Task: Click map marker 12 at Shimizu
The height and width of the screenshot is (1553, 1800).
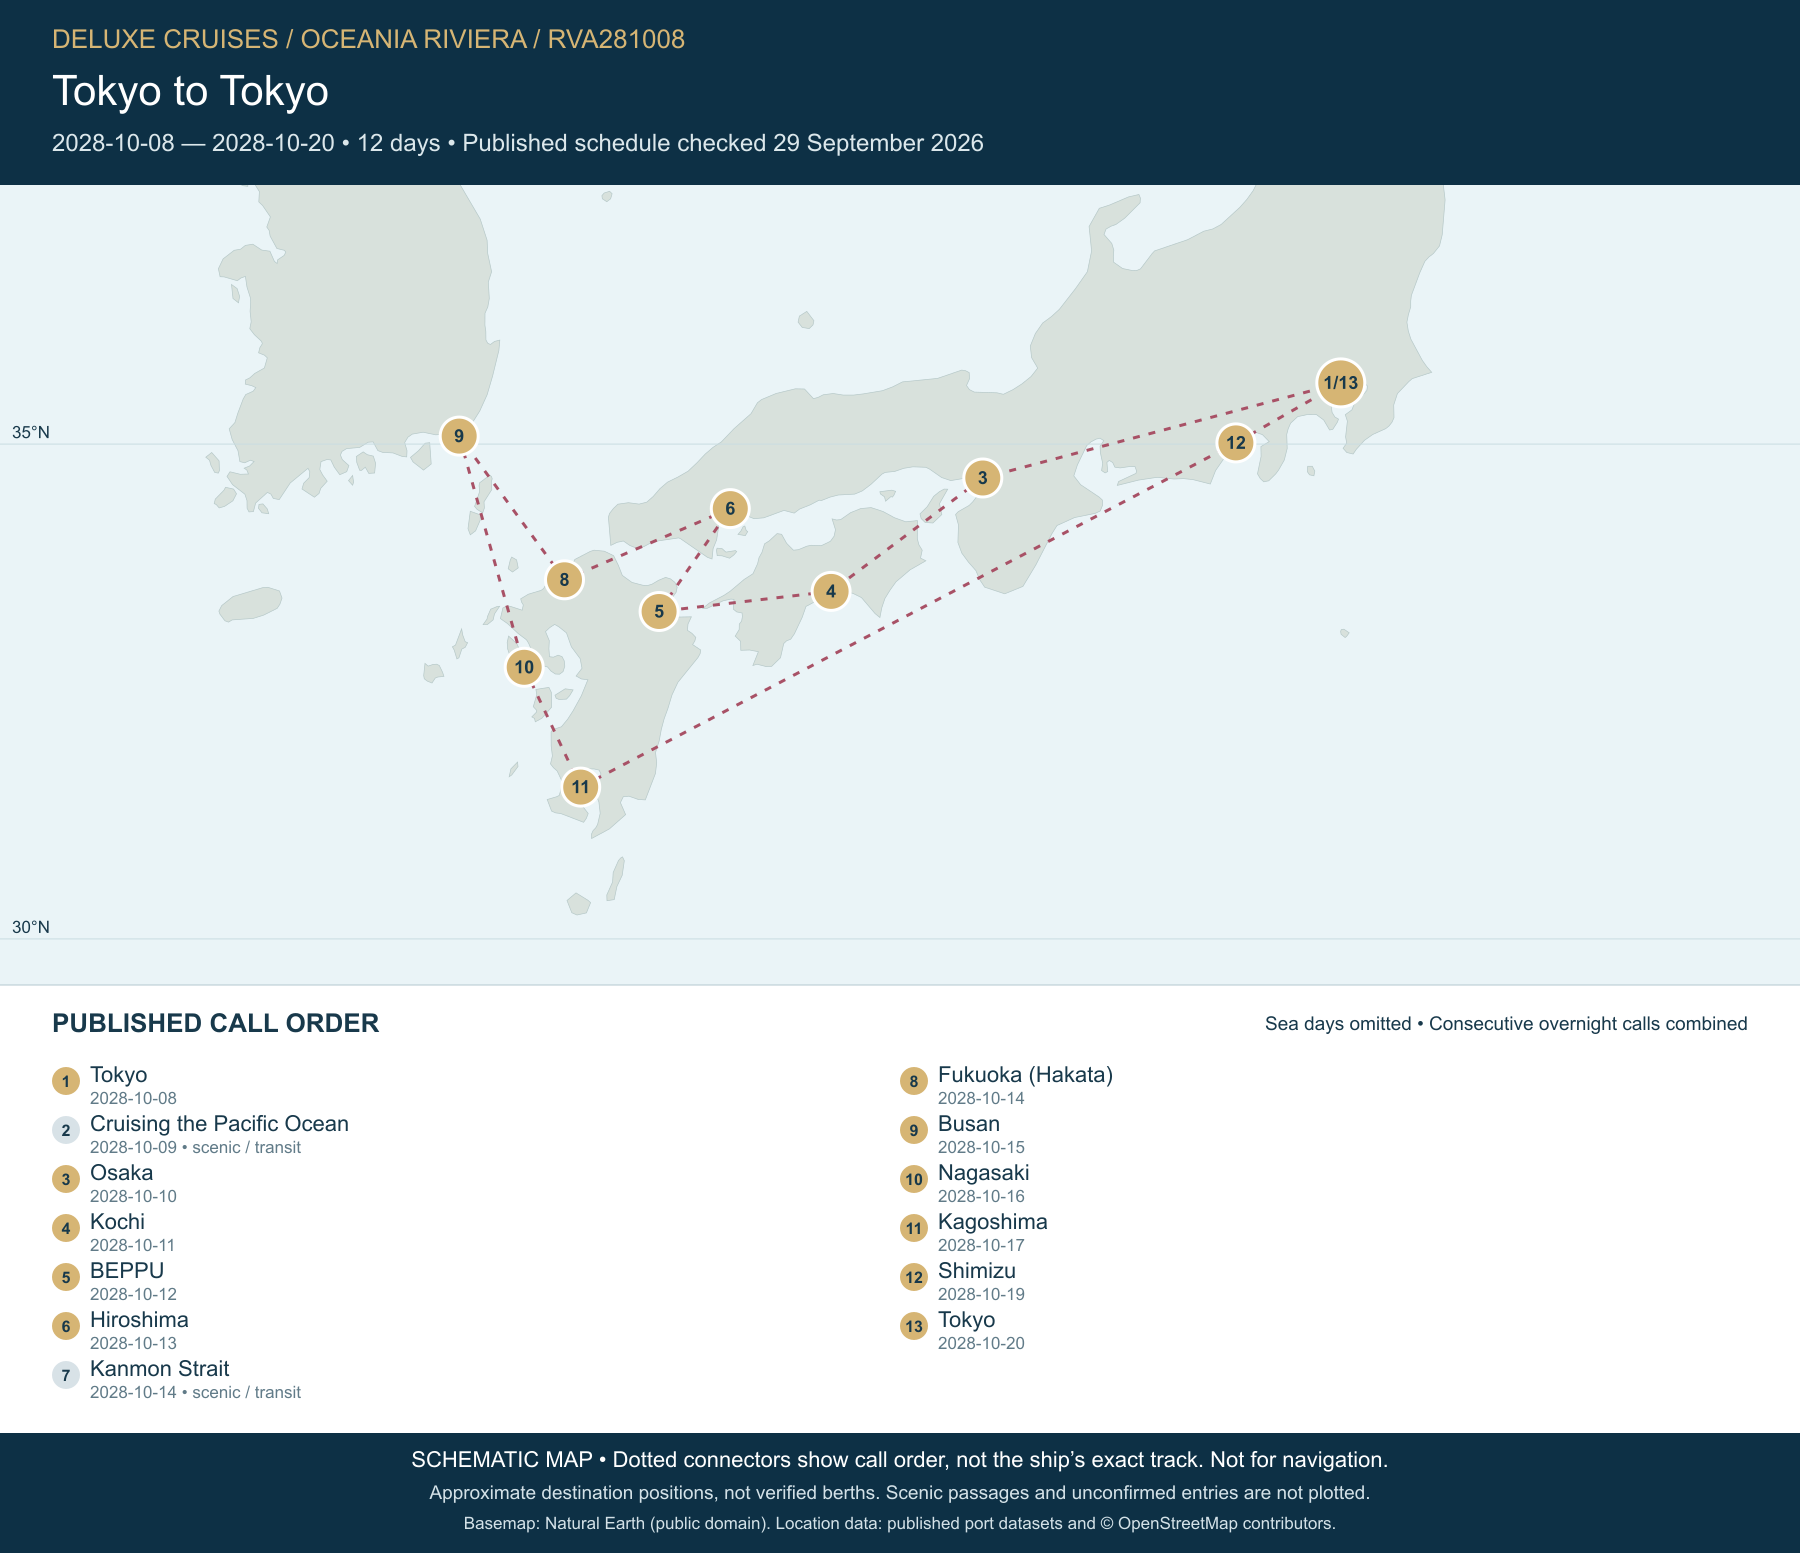Action: (1236, 443)
